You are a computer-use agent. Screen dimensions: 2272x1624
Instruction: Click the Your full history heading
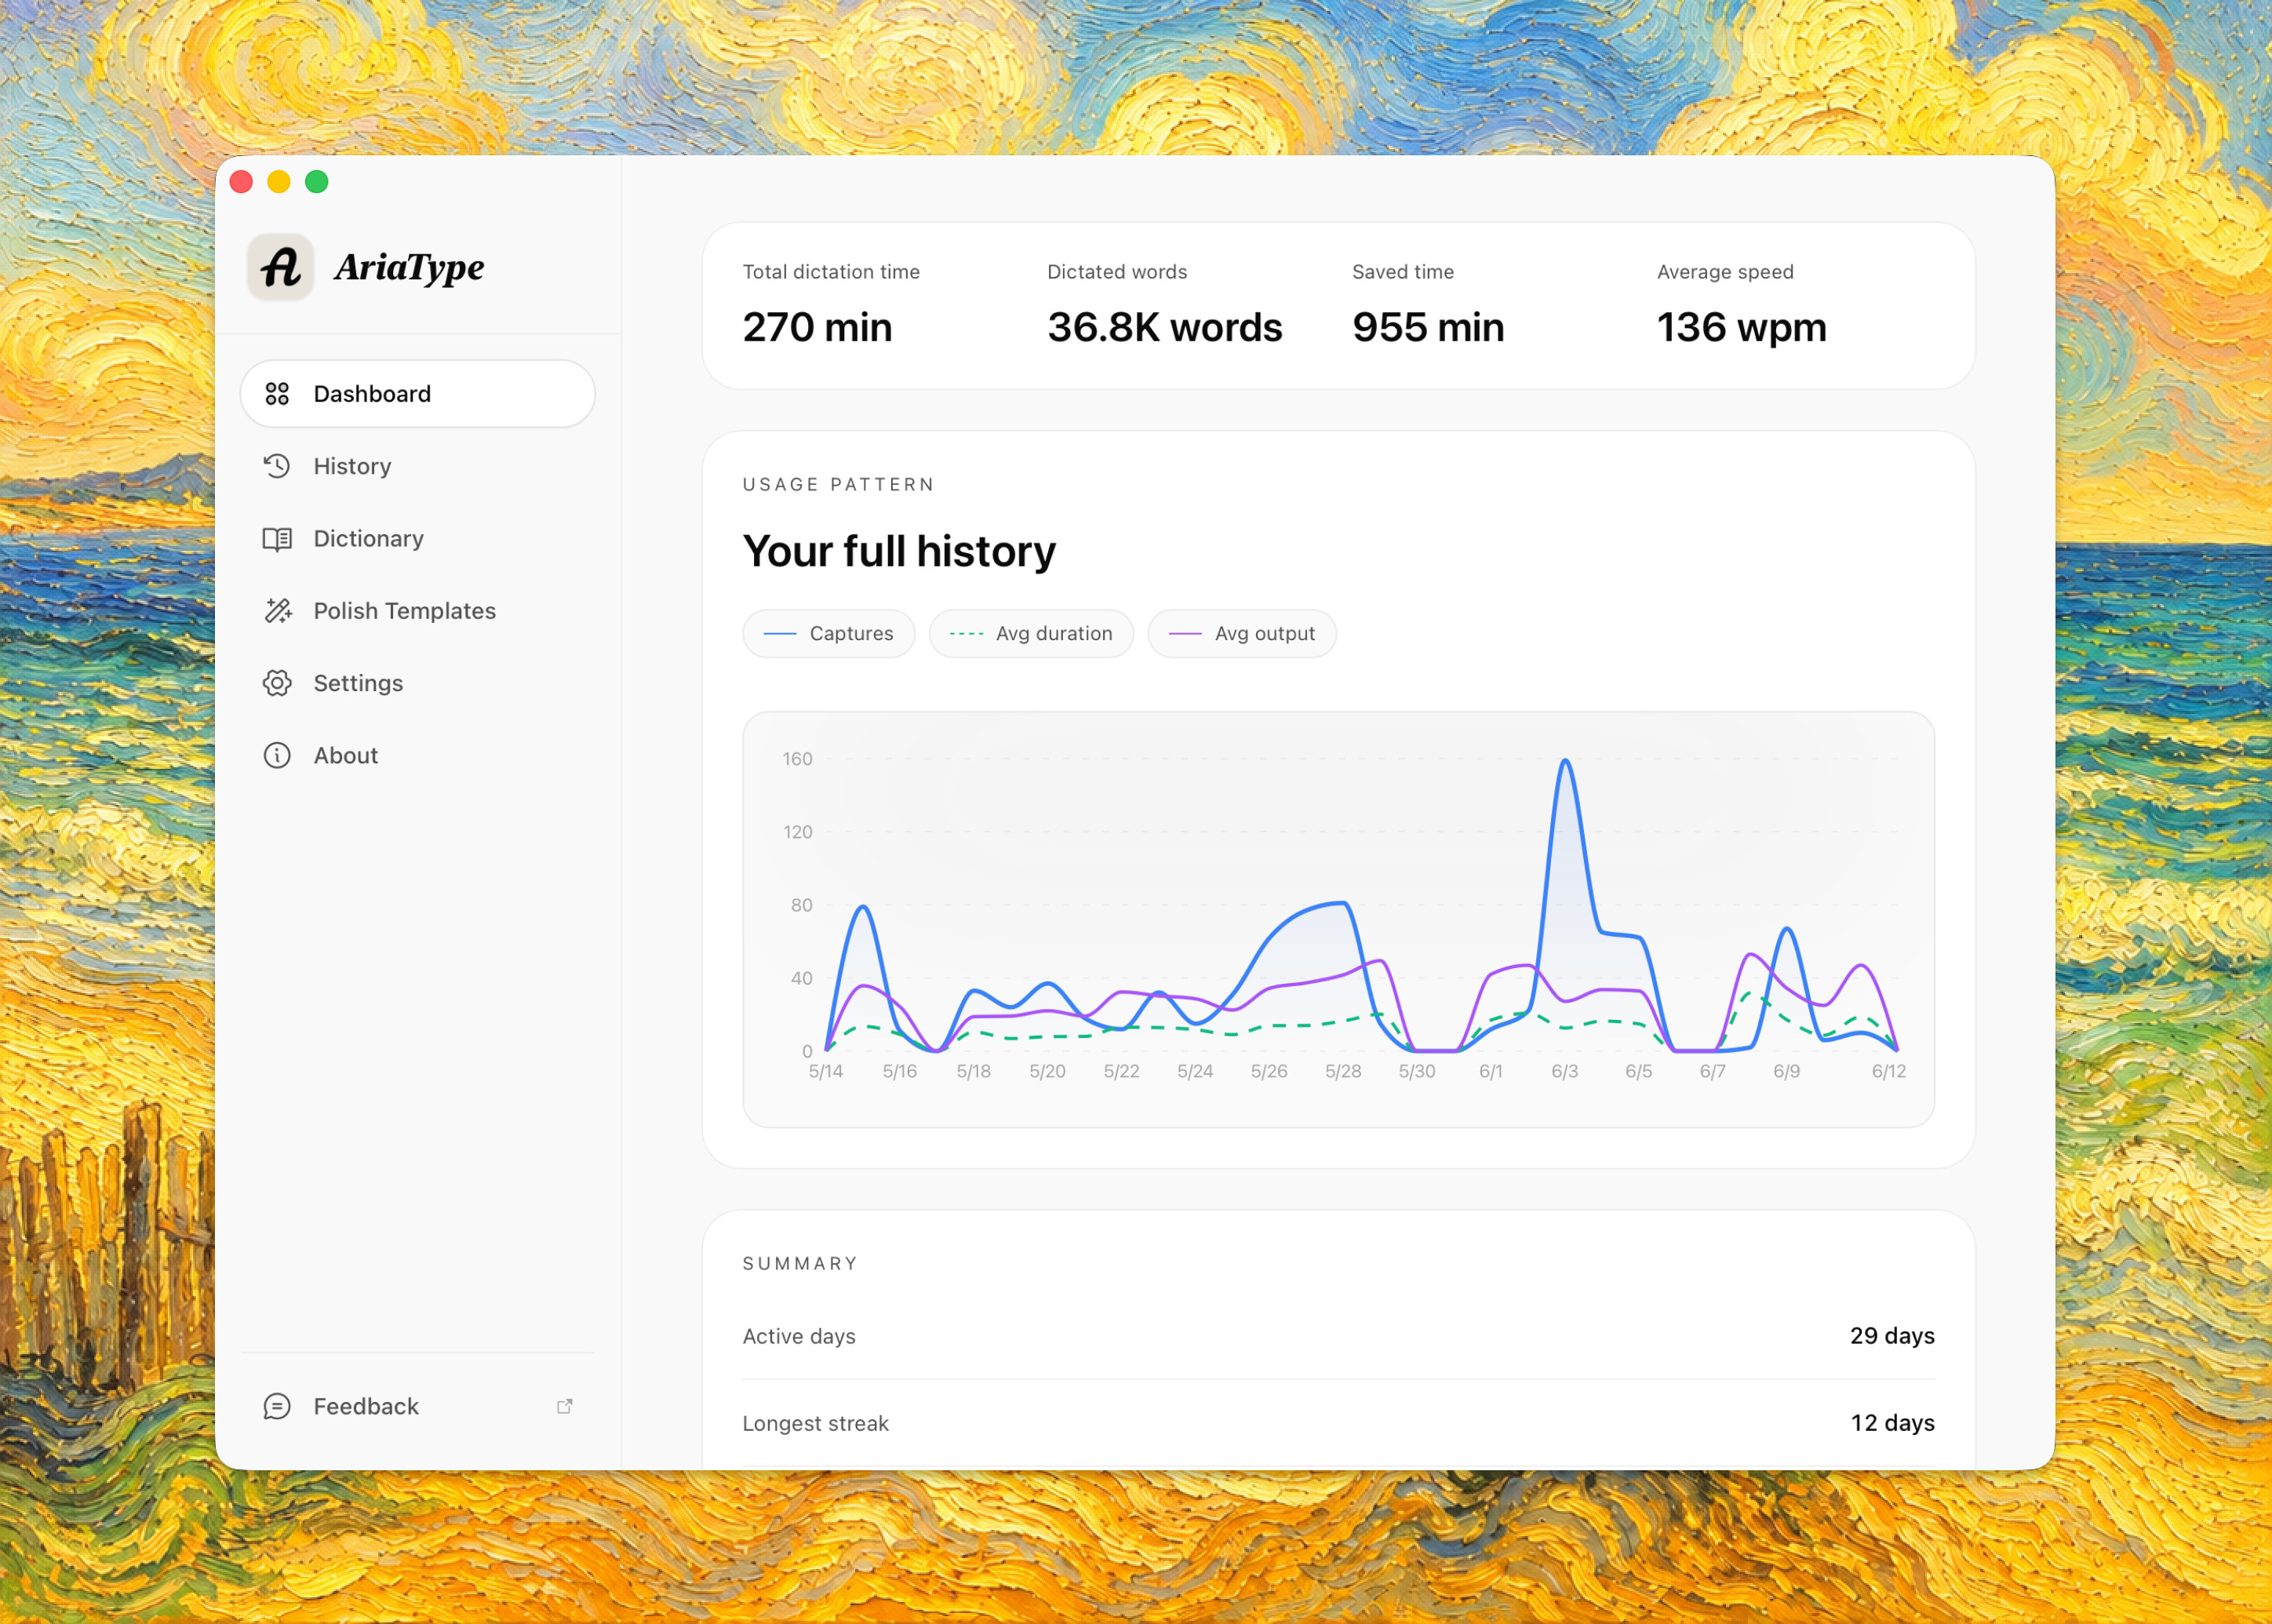click(x=899, y=552)
